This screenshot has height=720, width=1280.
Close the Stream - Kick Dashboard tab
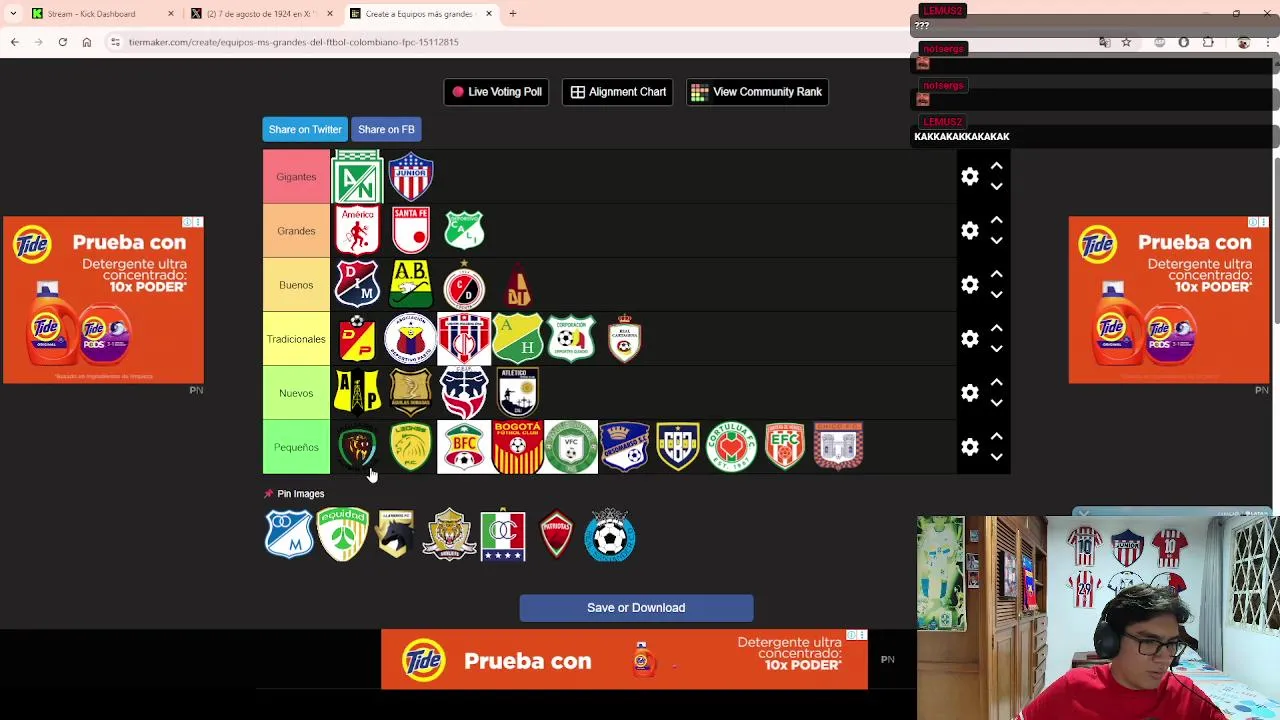170,14
